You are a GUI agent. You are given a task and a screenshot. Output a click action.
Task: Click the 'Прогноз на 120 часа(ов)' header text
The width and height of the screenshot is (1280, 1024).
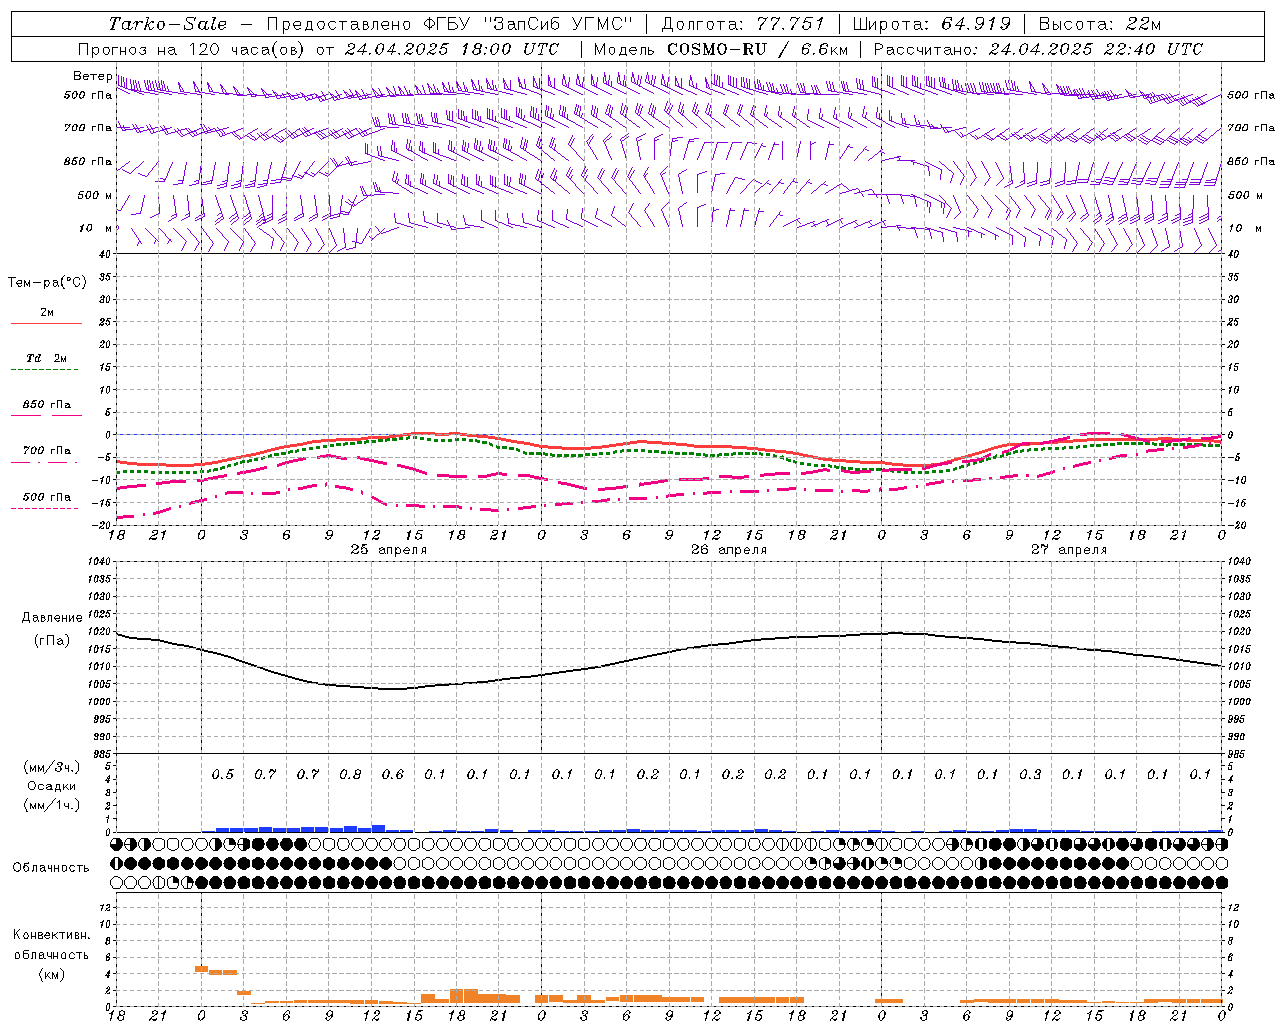click(192, 49)
